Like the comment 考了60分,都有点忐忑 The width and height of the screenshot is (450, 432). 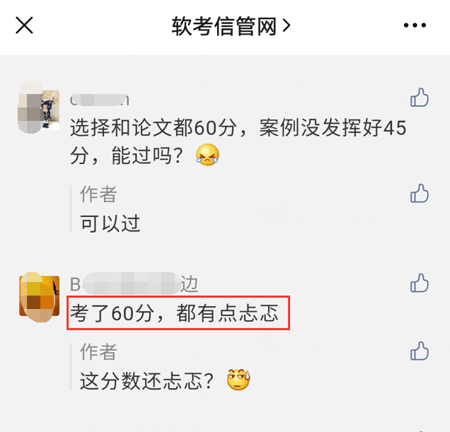click(419, 283)
